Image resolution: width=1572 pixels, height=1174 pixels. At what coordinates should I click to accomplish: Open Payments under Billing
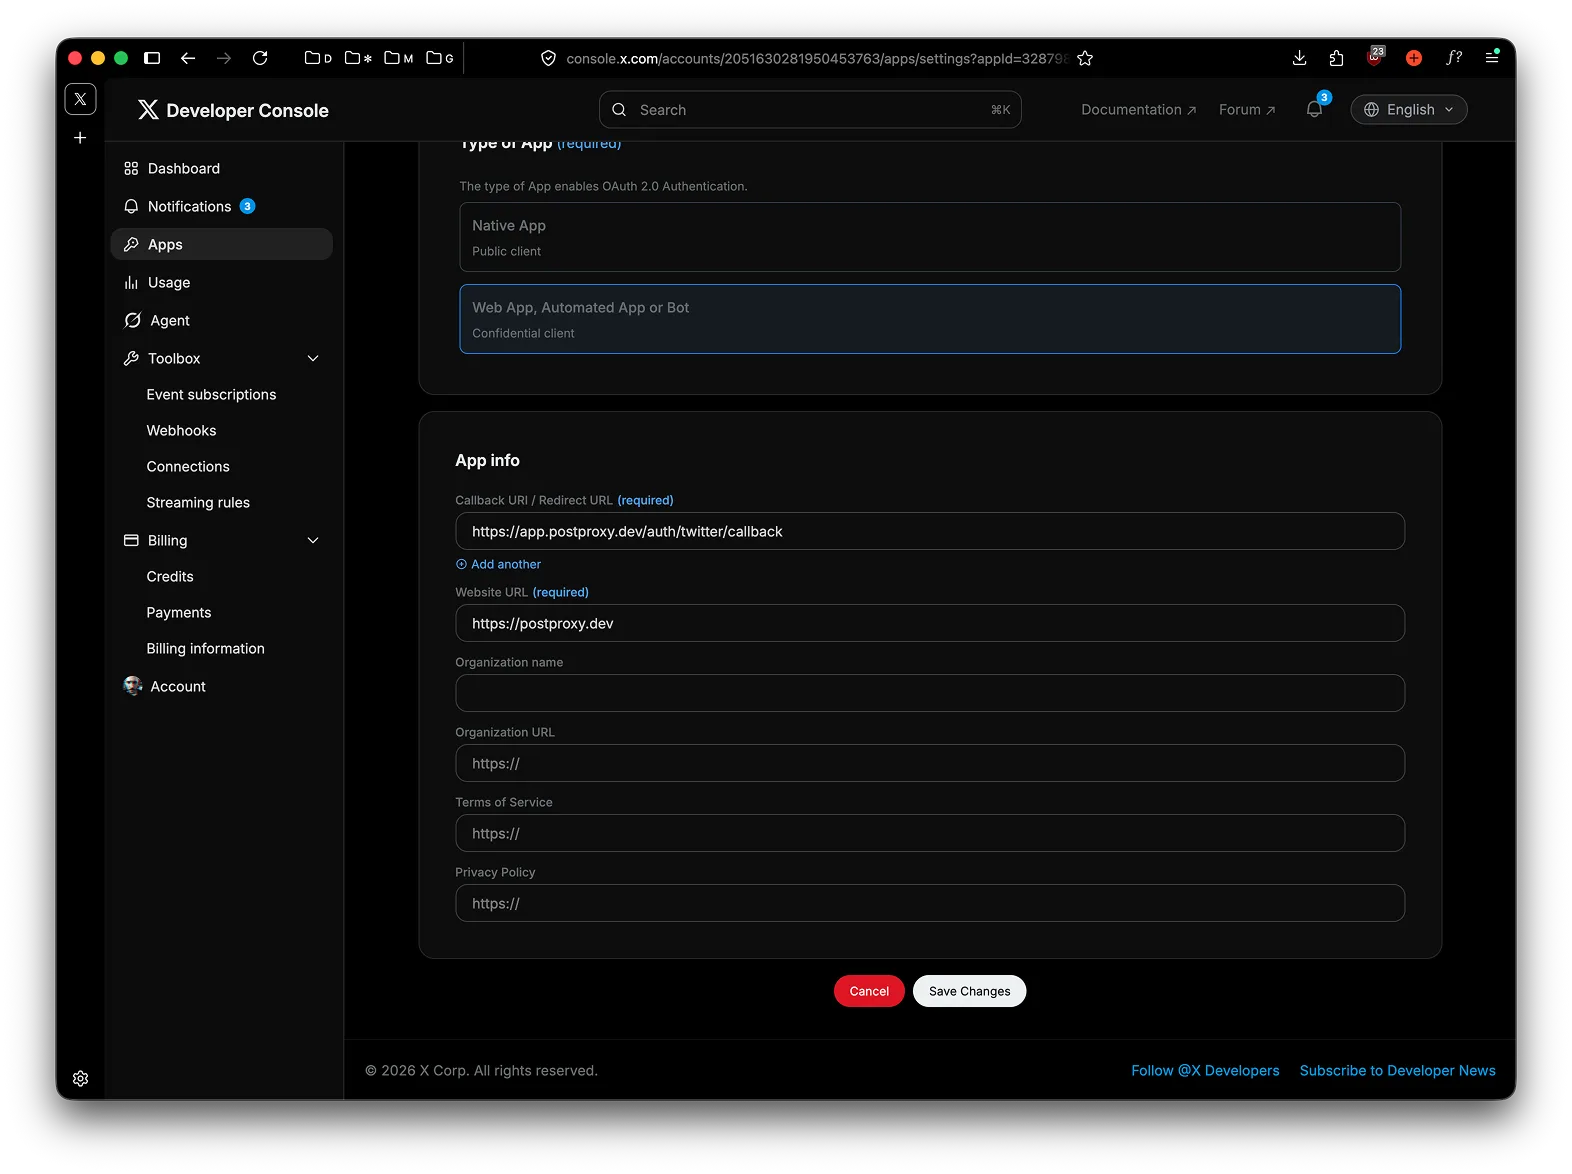179,612
